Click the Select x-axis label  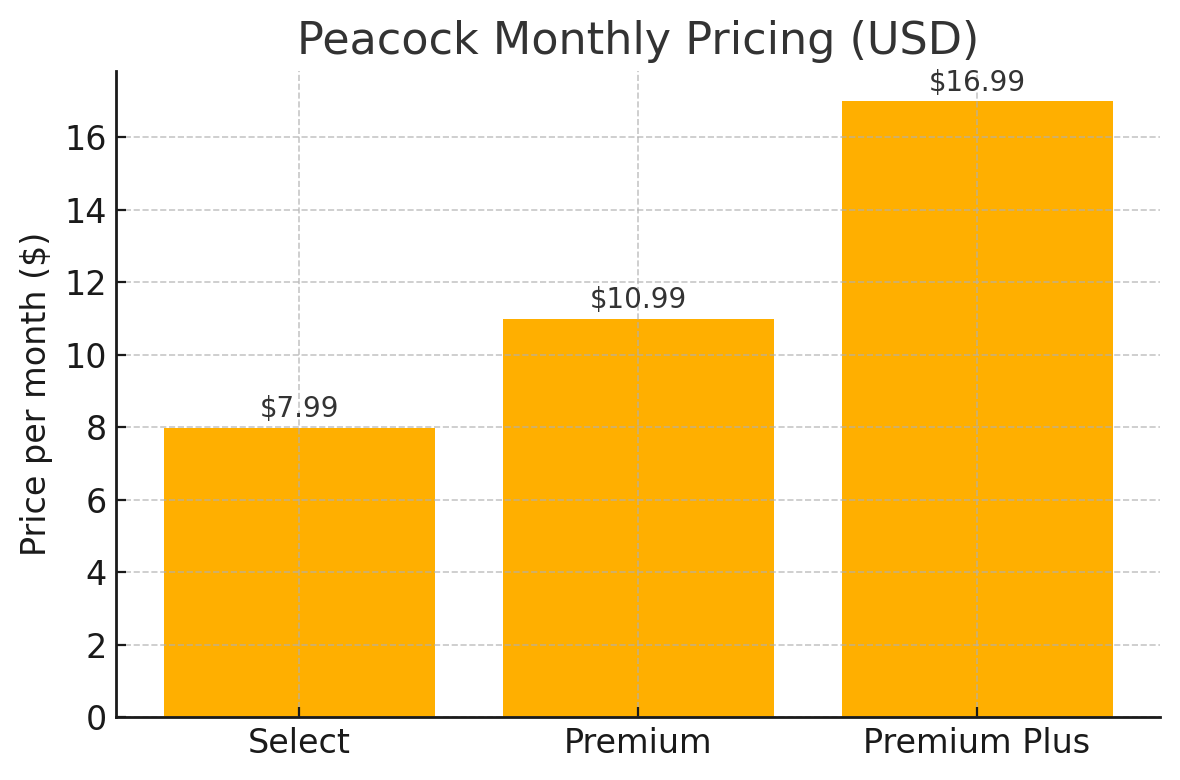[300, 742]
